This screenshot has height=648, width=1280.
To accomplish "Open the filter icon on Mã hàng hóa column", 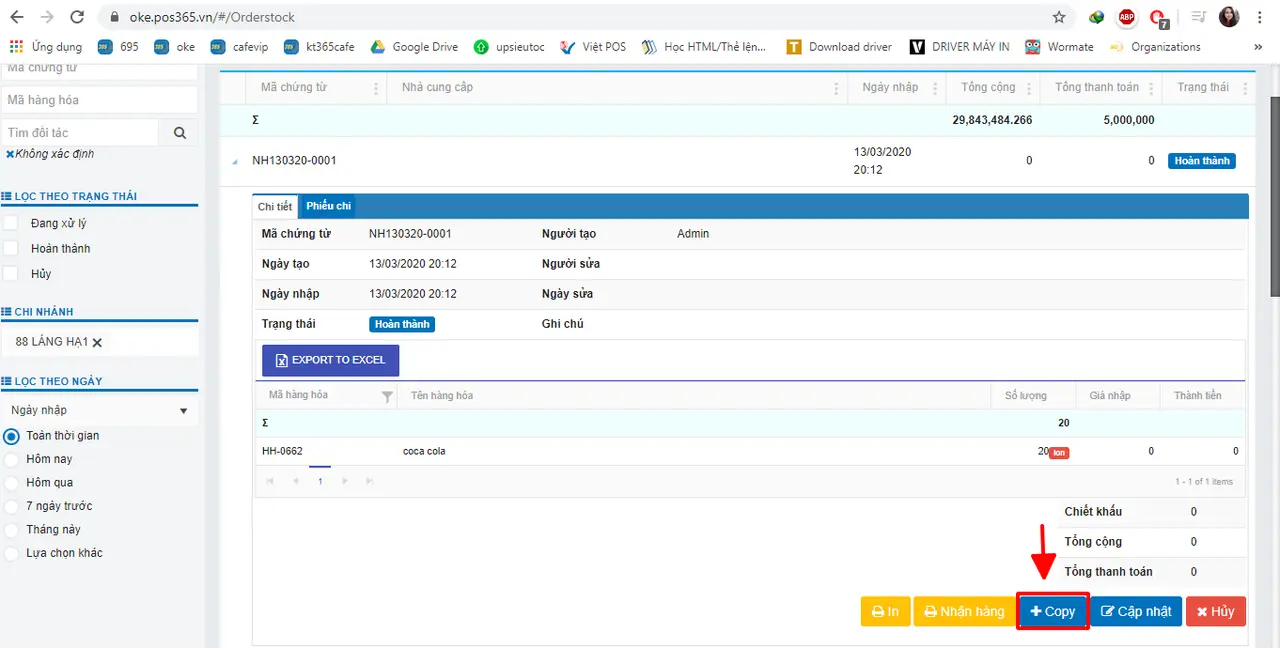I will (387, 396).
